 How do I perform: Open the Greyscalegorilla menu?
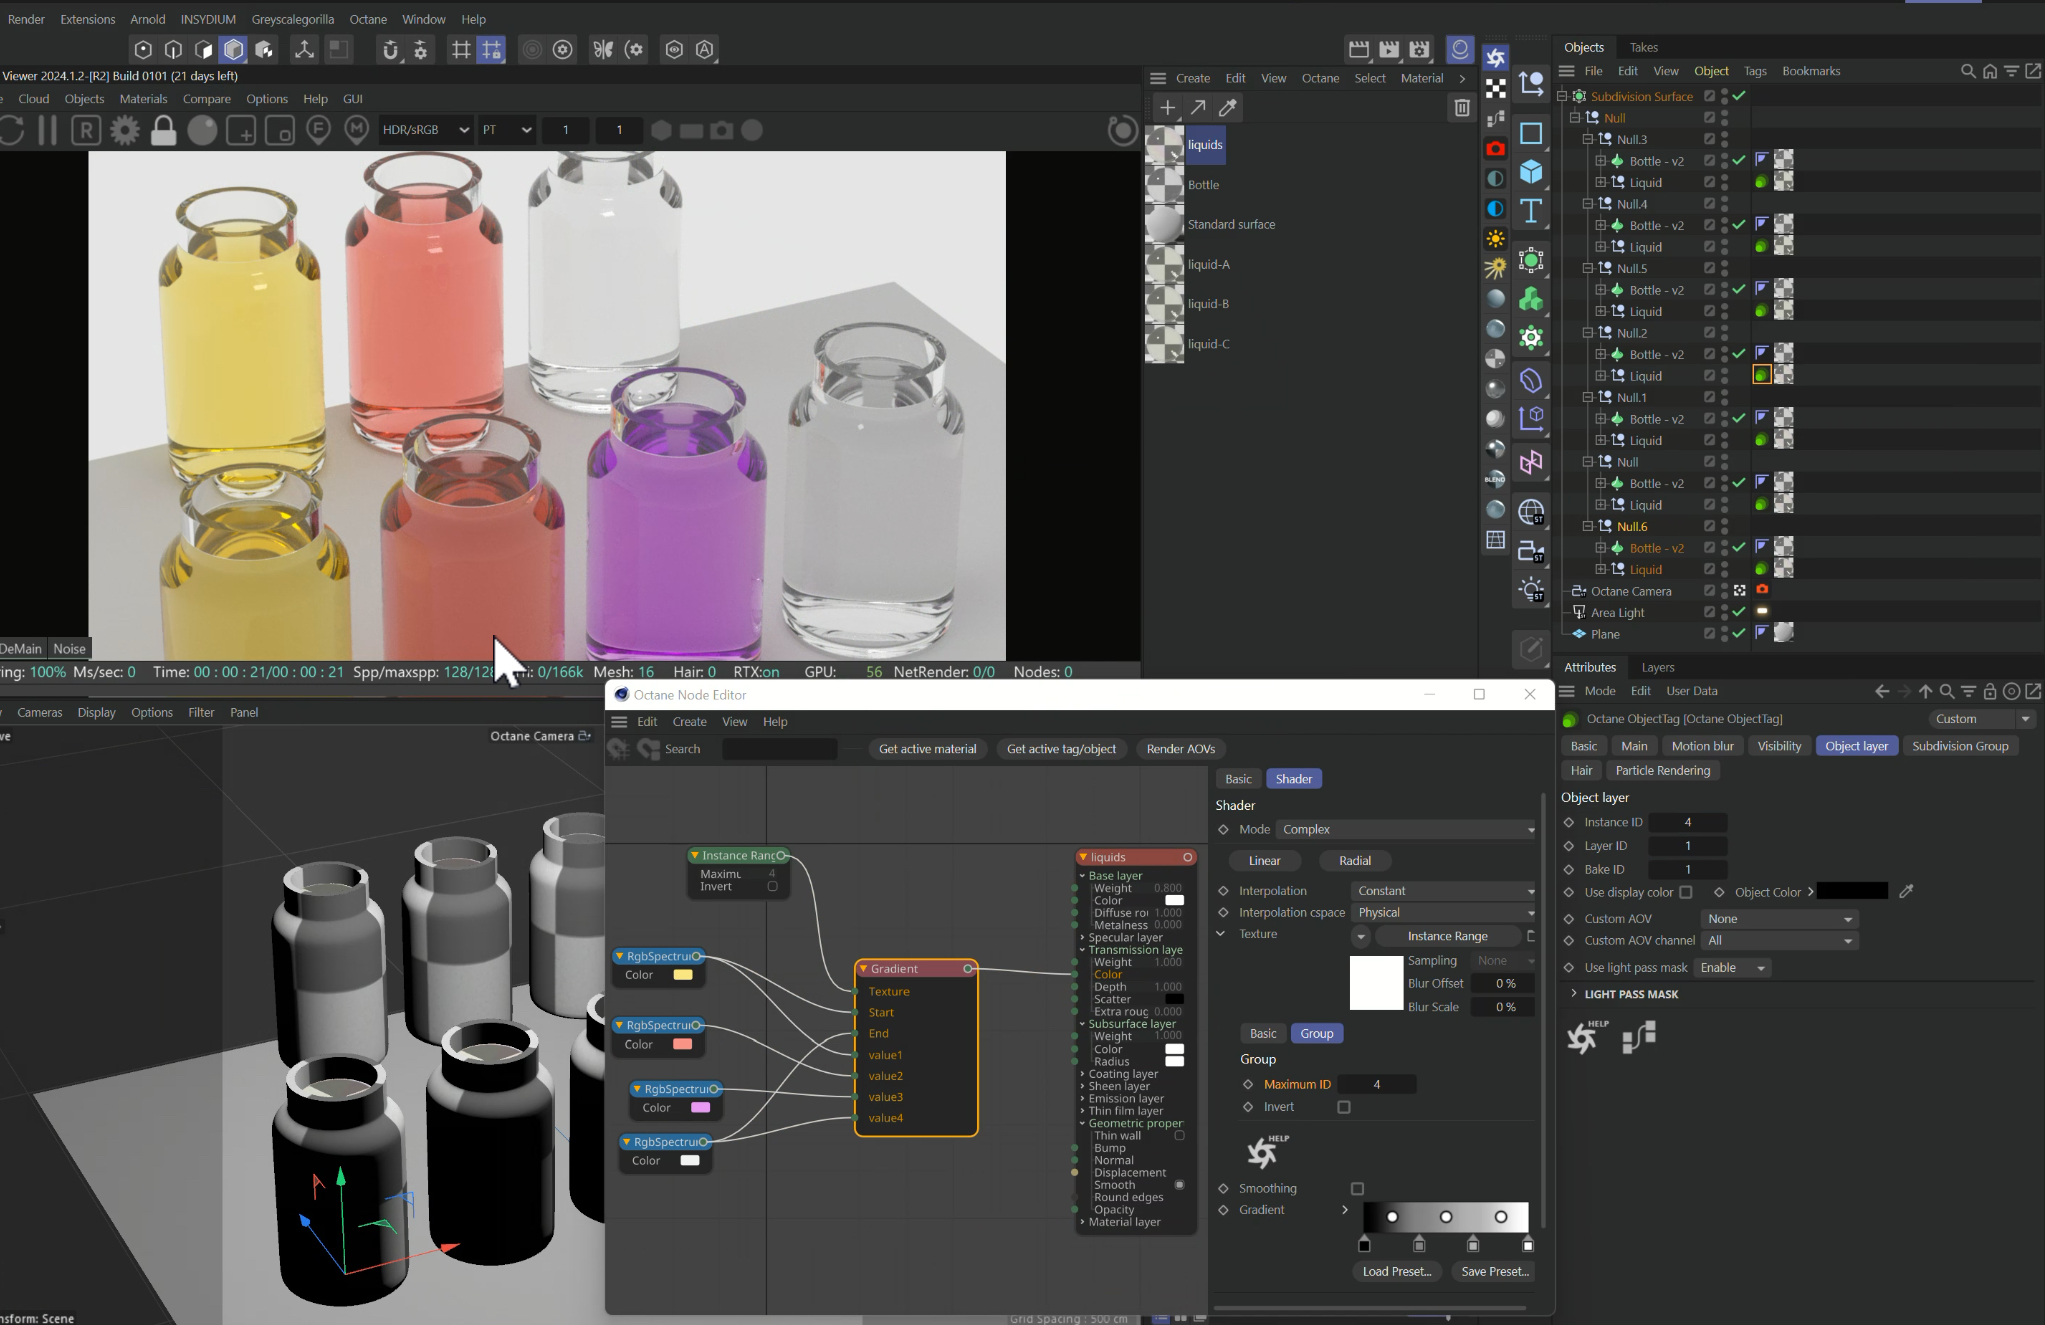tap(293, 19)
